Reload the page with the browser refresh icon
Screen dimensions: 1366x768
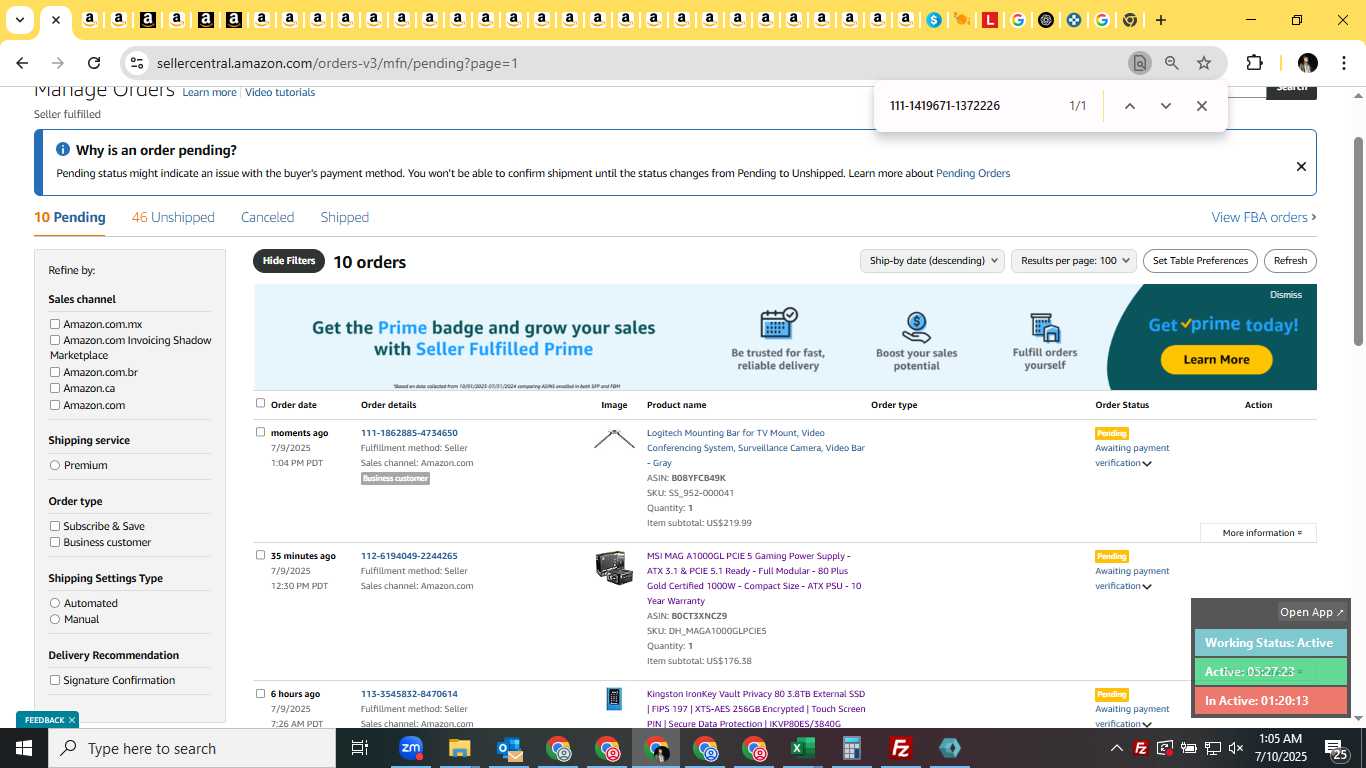click(94, 63)
